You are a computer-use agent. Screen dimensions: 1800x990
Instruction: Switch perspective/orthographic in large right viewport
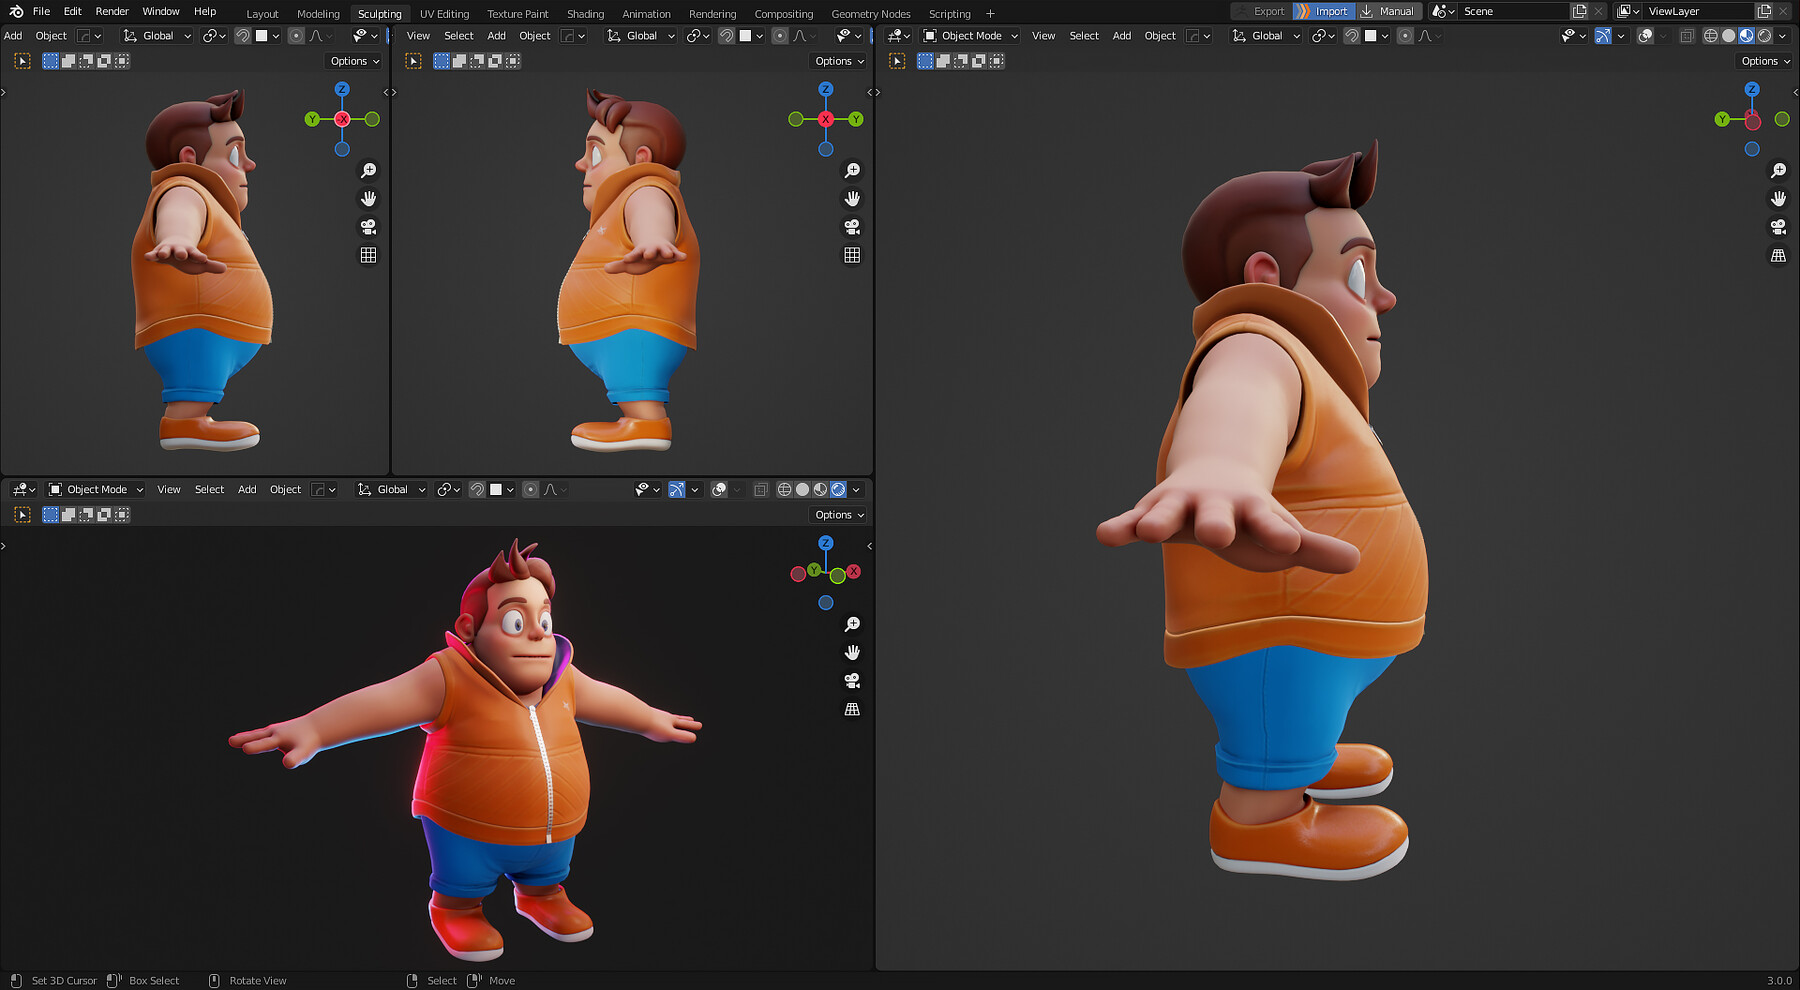[x=1778, y=256]
